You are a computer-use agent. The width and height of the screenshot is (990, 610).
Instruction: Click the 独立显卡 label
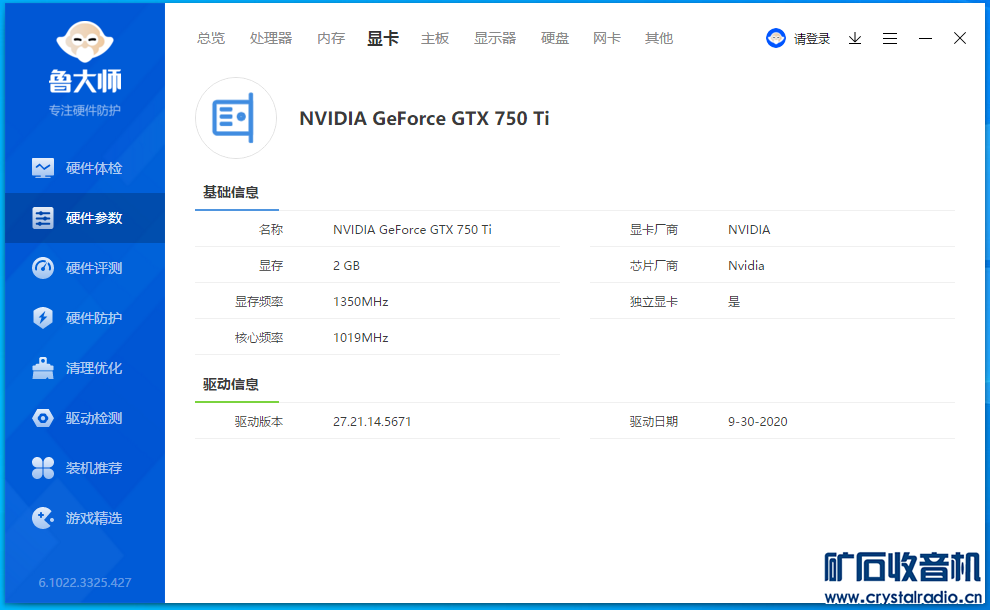coord(653,302)
